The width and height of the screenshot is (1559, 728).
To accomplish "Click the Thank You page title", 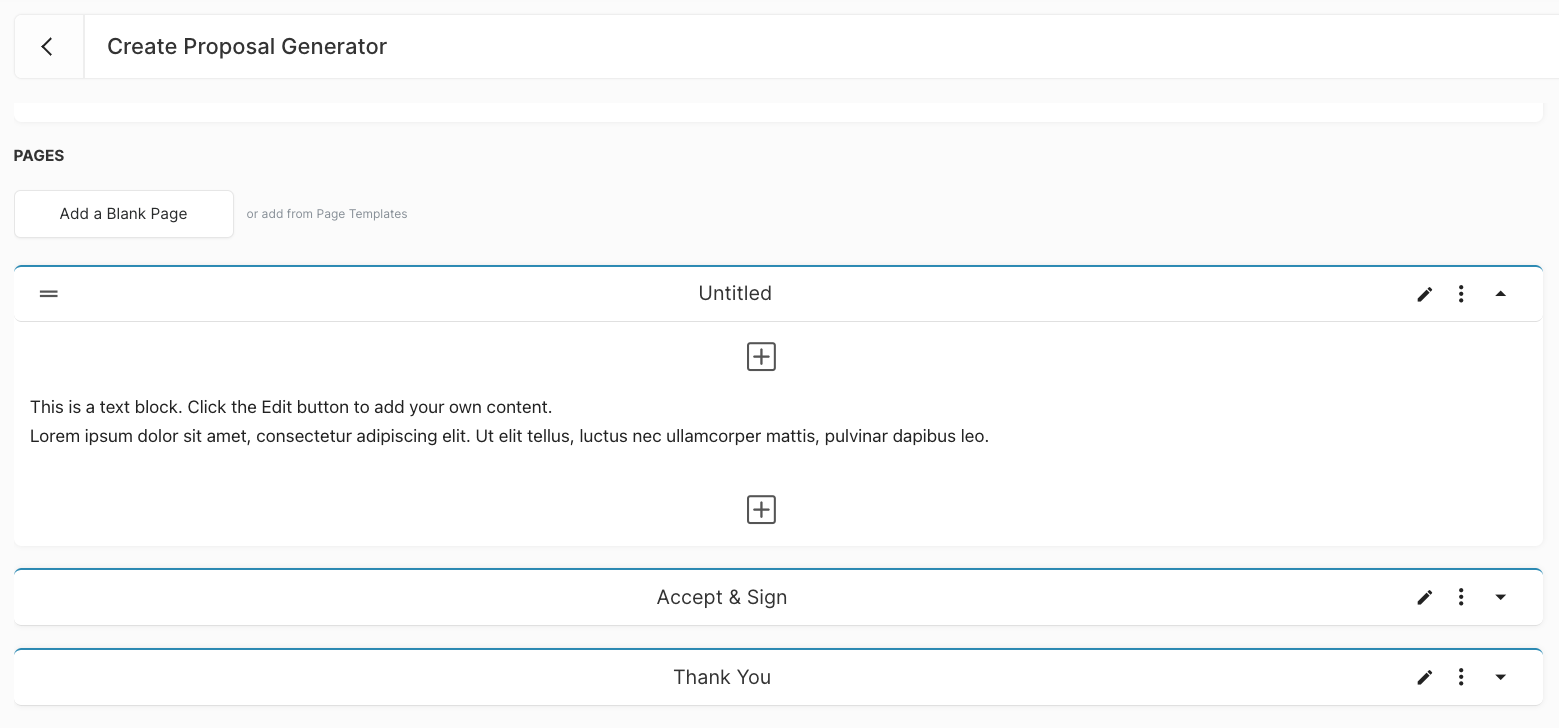I will [722, 677].
